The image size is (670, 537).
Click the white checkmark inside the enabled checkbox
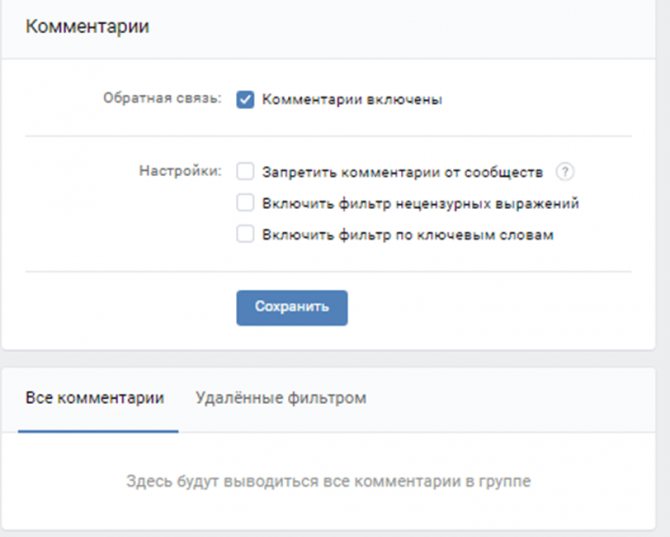click(245, 100)
